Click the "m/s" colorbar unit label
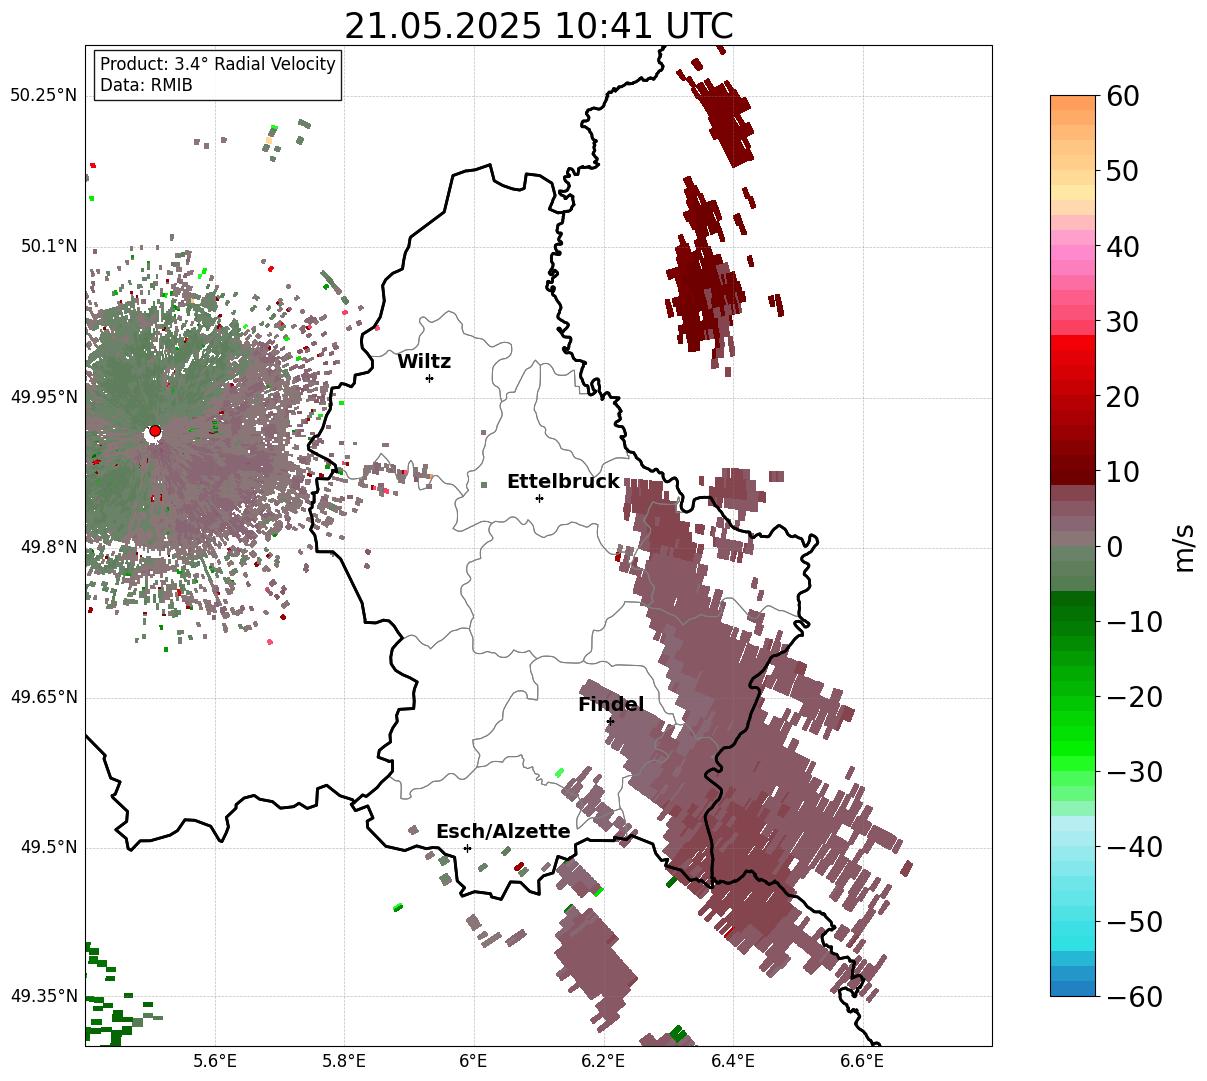 pyautogui.click(x=1185, y=547)
